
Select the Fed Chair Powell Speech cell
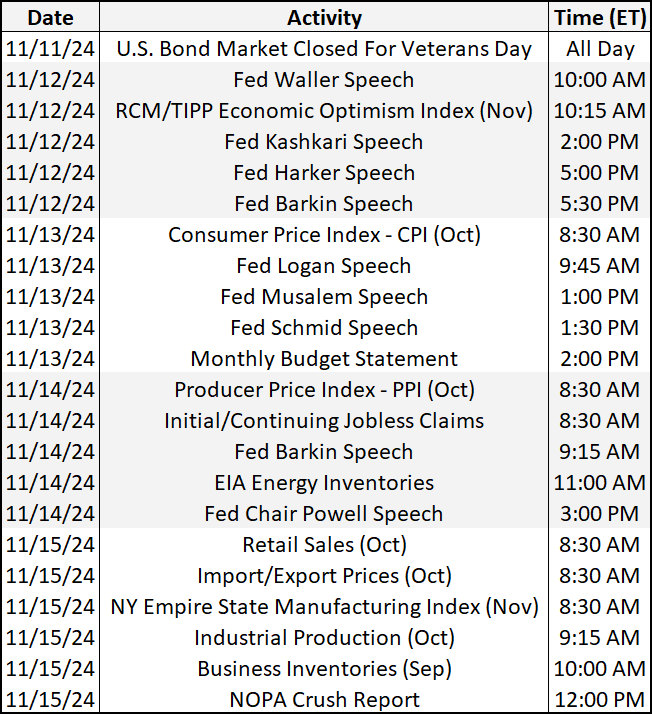tap(324, 514)
